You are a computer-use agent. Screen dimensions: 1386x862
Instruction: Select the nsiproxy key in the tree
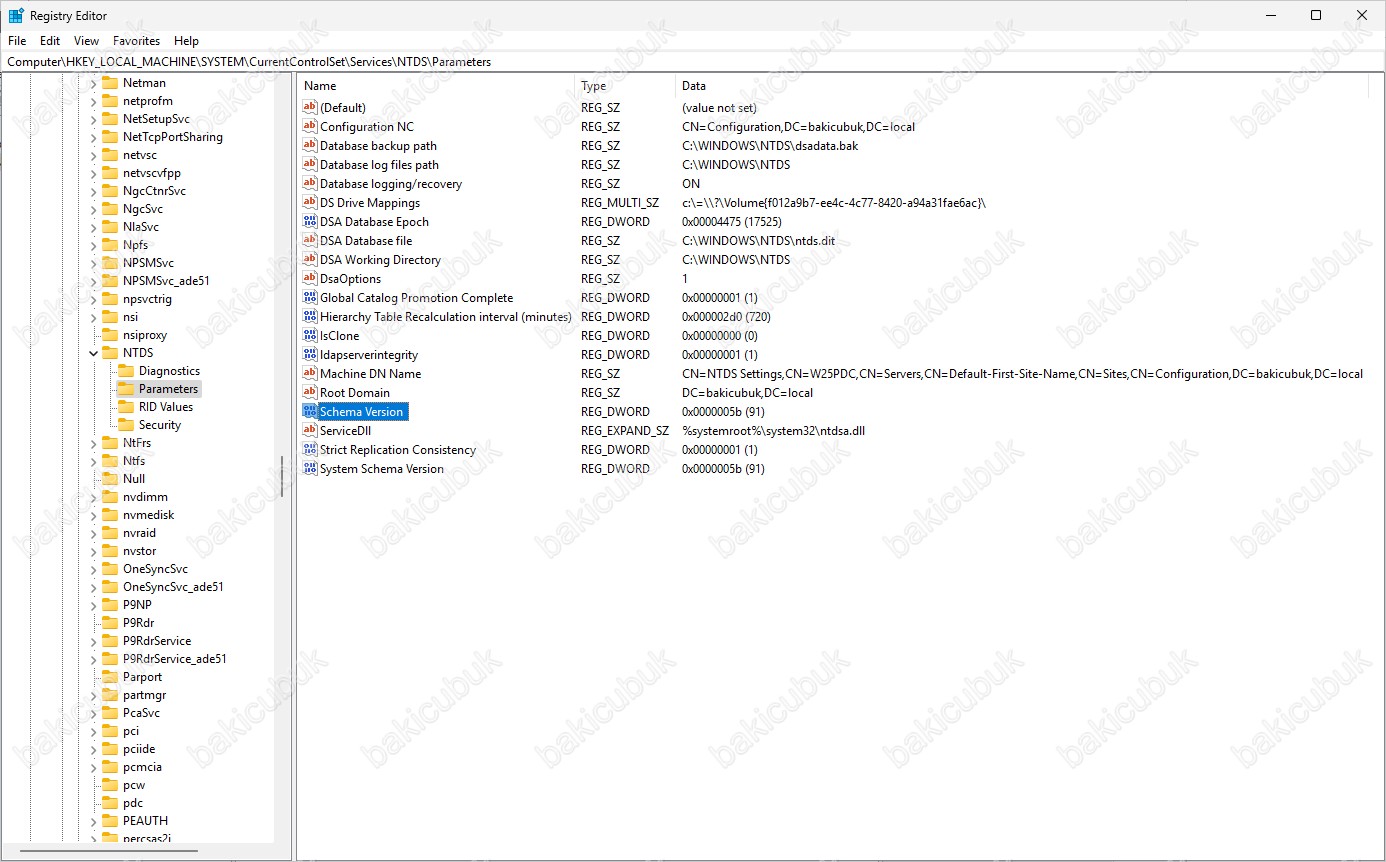(145, 335)
